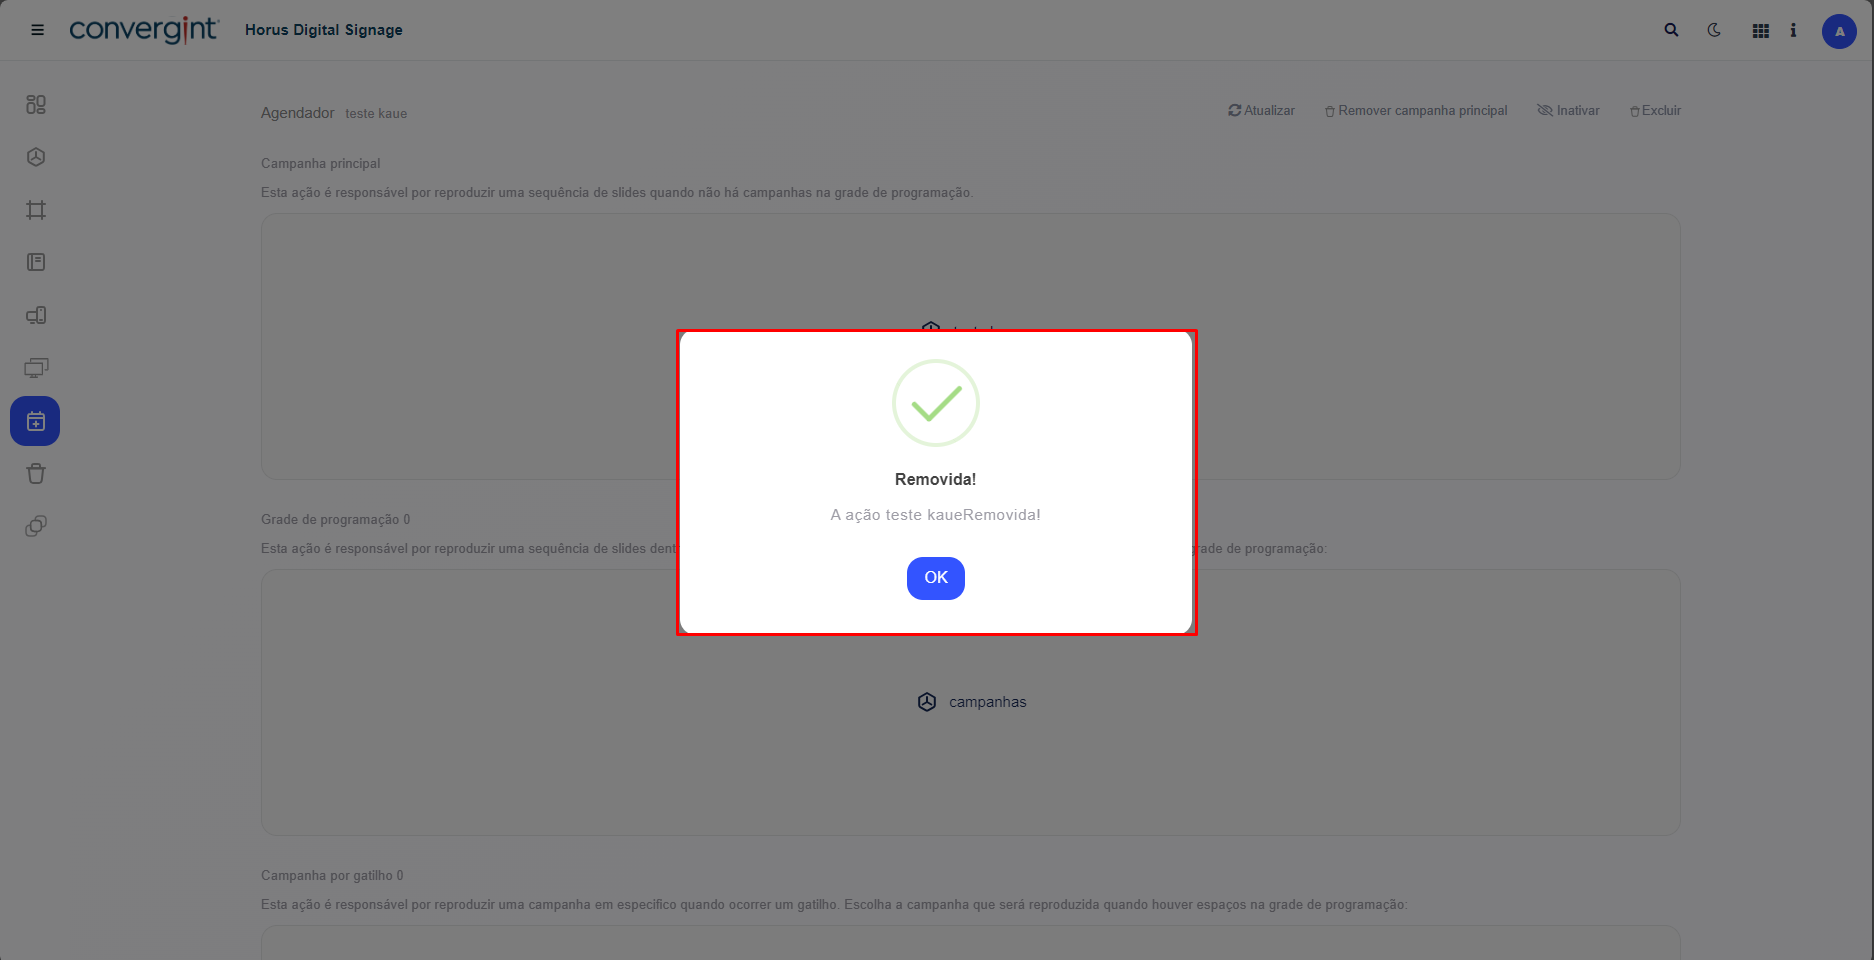Click the copy/duplicate icon in sidebar
Image resolution: width=1874 pixels, height=960 pixels.
click(36, 526)
